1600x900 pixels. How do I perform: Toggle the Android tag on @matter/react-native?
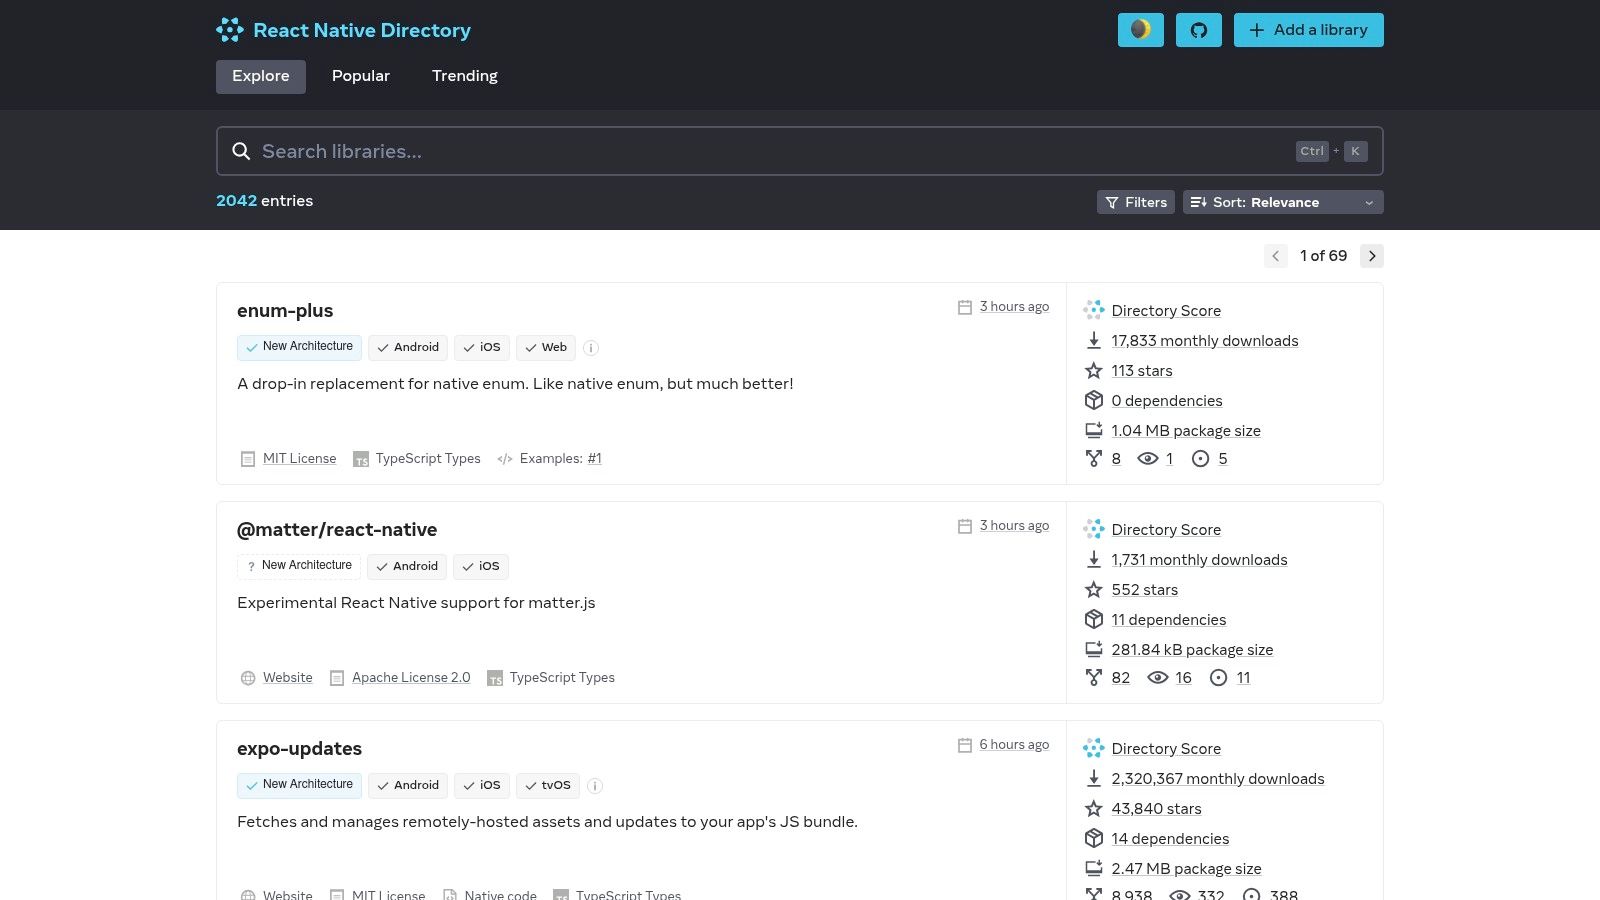(406, 566)
